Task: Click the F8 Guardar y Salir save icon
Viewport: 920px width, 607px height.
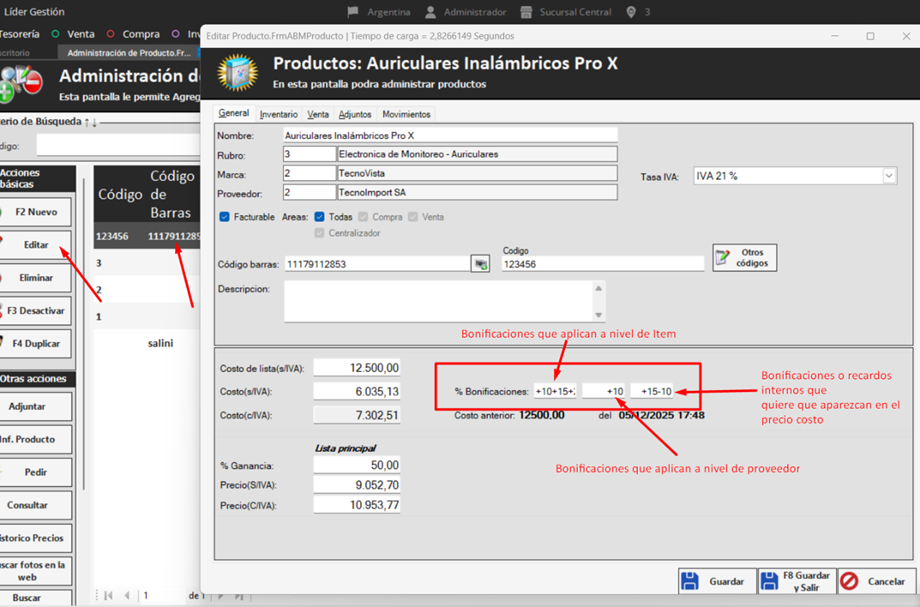Action: (768, 580)
